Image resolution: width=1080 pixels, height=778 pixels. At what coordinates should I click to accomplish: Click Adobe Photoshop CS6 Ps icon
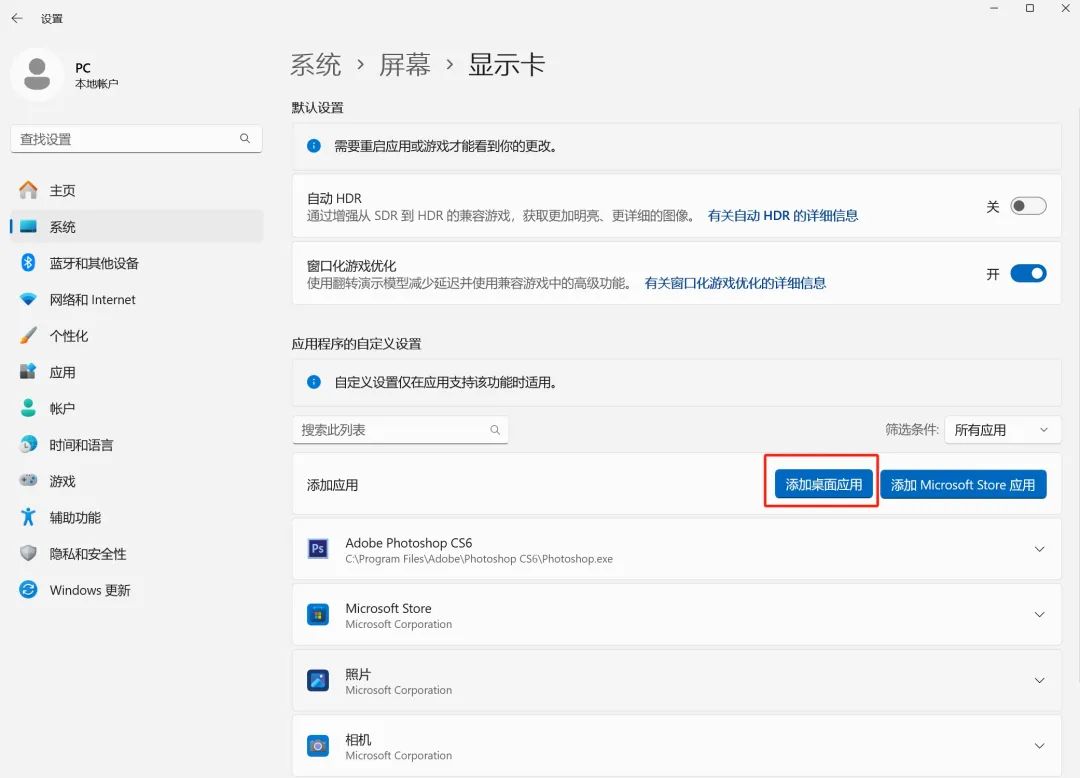(x=318, y=549)
